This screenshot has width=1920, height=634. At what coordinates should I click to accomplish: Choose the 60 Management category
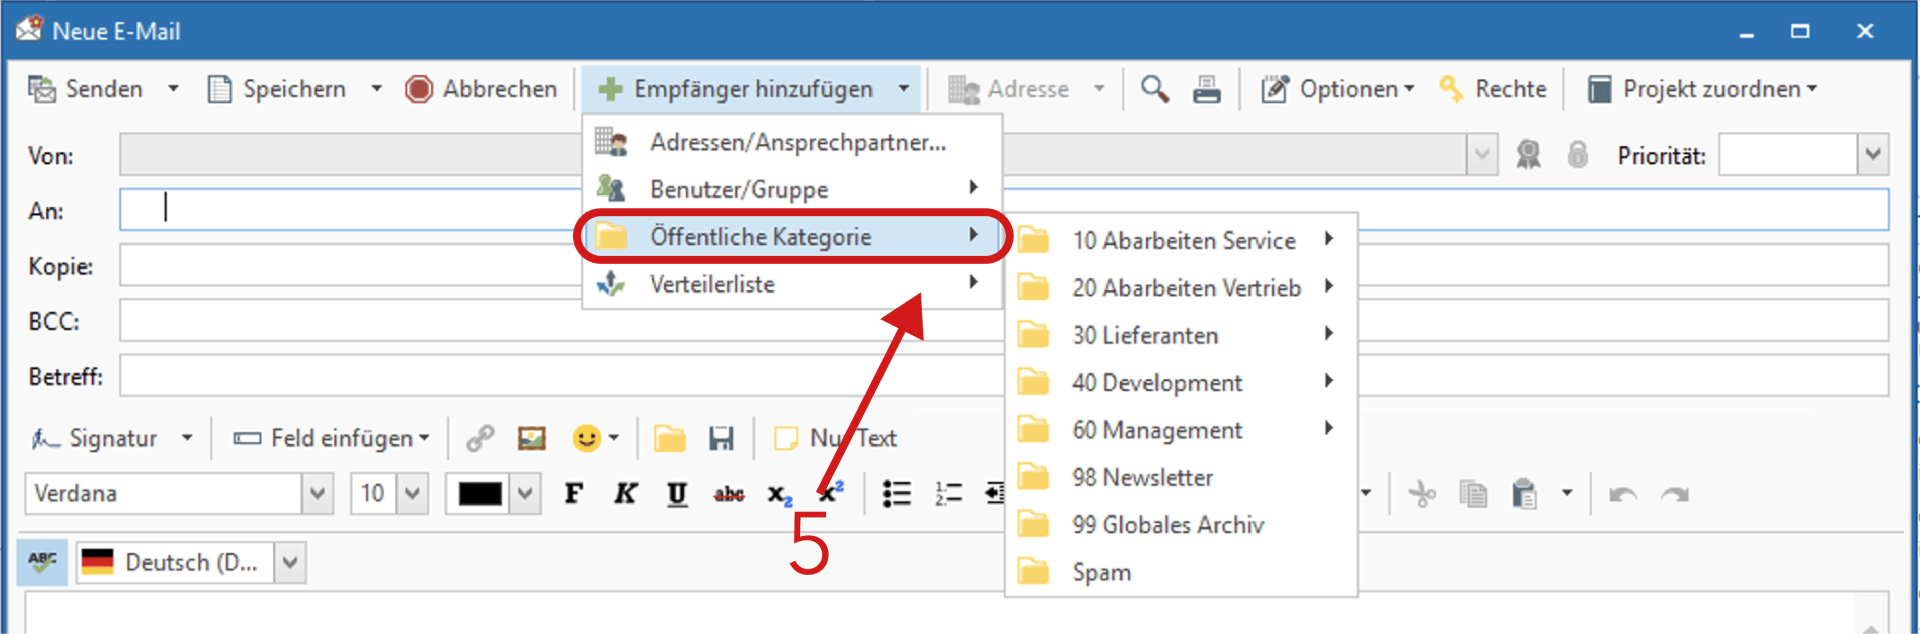(1181, 430)
